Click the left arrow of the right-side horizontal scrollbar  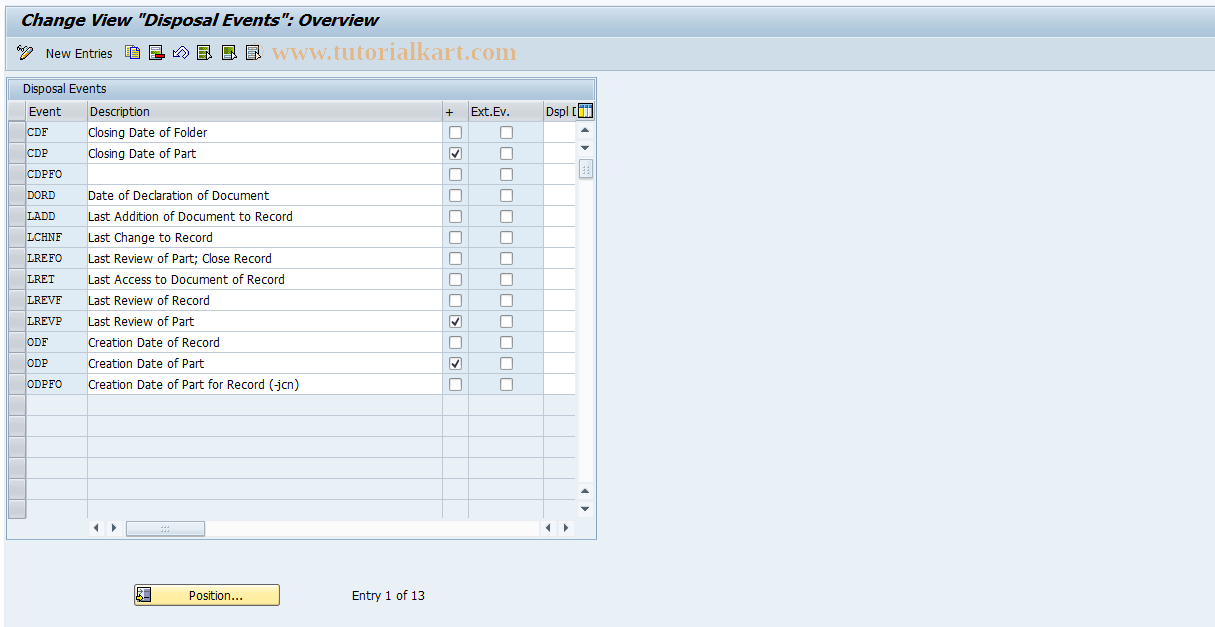pos(549,528)
